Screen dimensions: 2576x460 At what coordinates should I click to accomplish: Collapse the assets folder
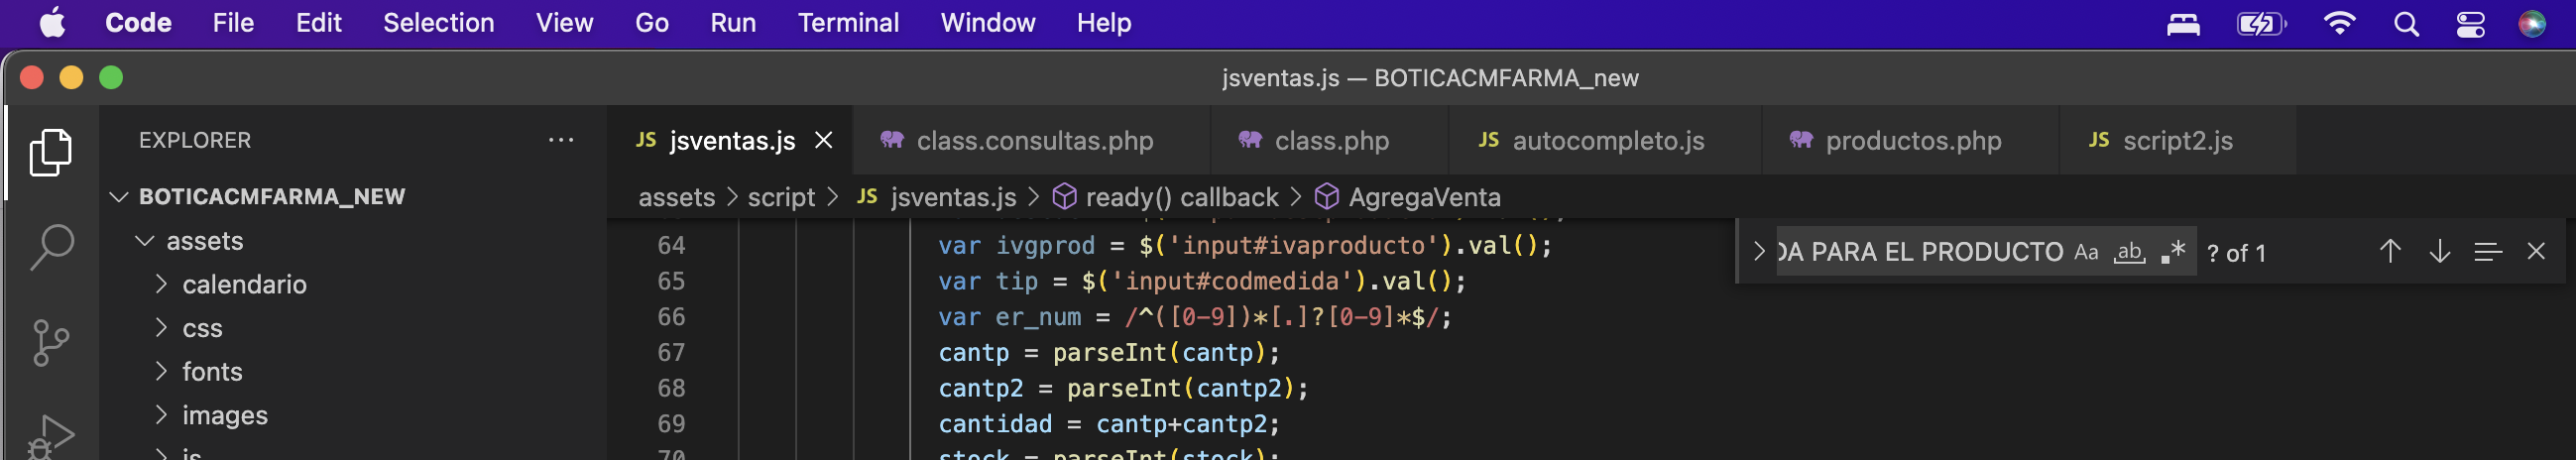coord(145,241)
